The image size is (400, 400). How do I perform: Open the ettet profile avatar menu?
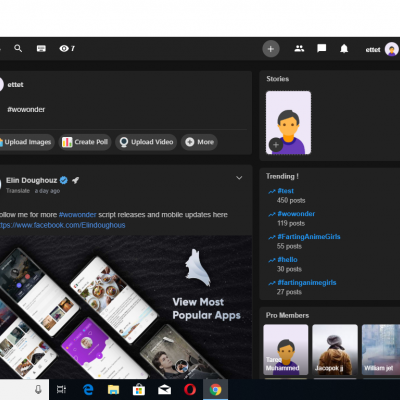click(391, 49)
